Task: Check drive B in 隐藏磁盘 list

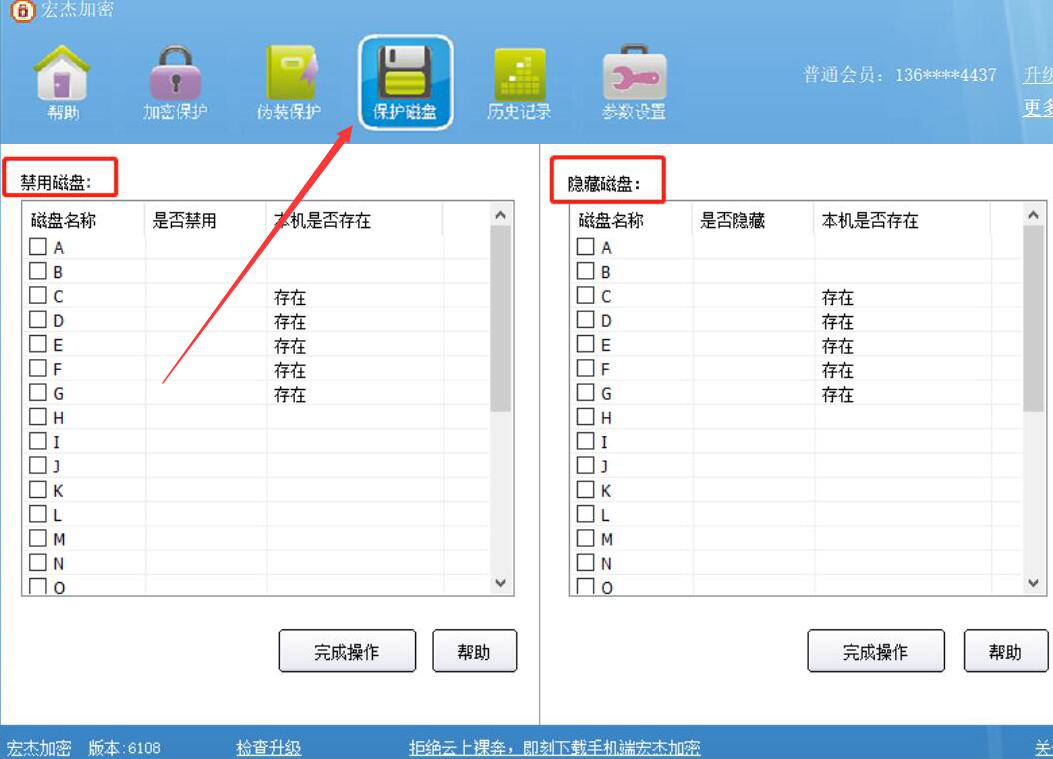Action: 586,271
